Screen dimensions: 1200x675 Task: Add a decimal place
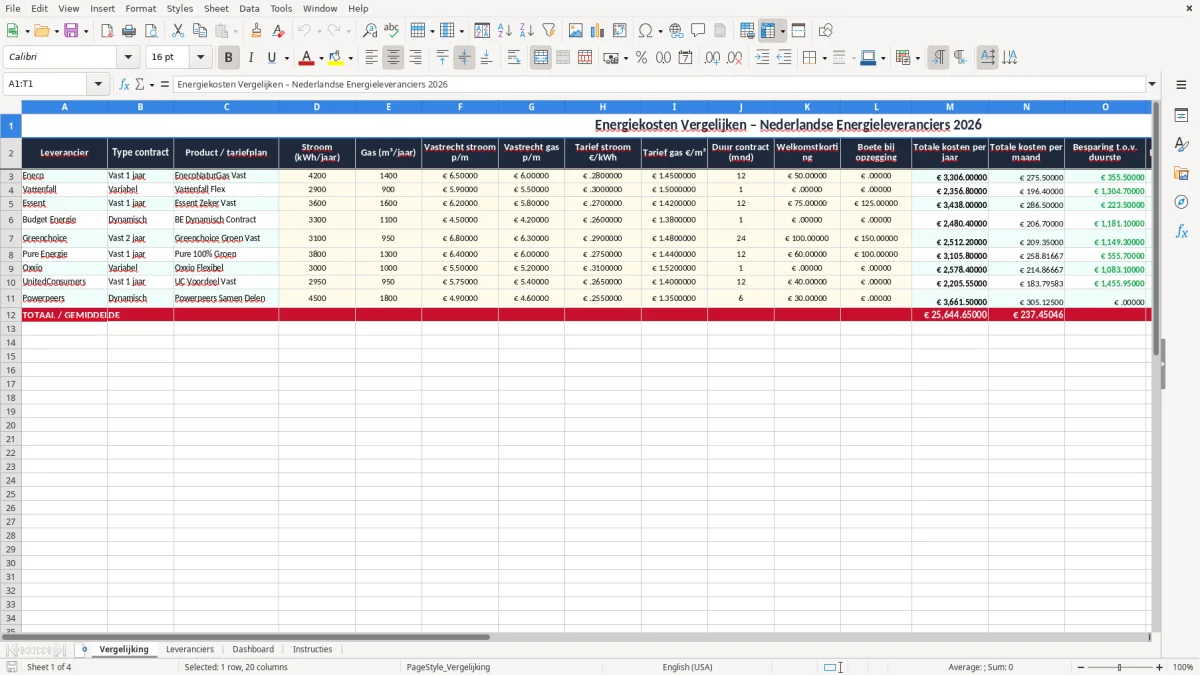(712, 58)
